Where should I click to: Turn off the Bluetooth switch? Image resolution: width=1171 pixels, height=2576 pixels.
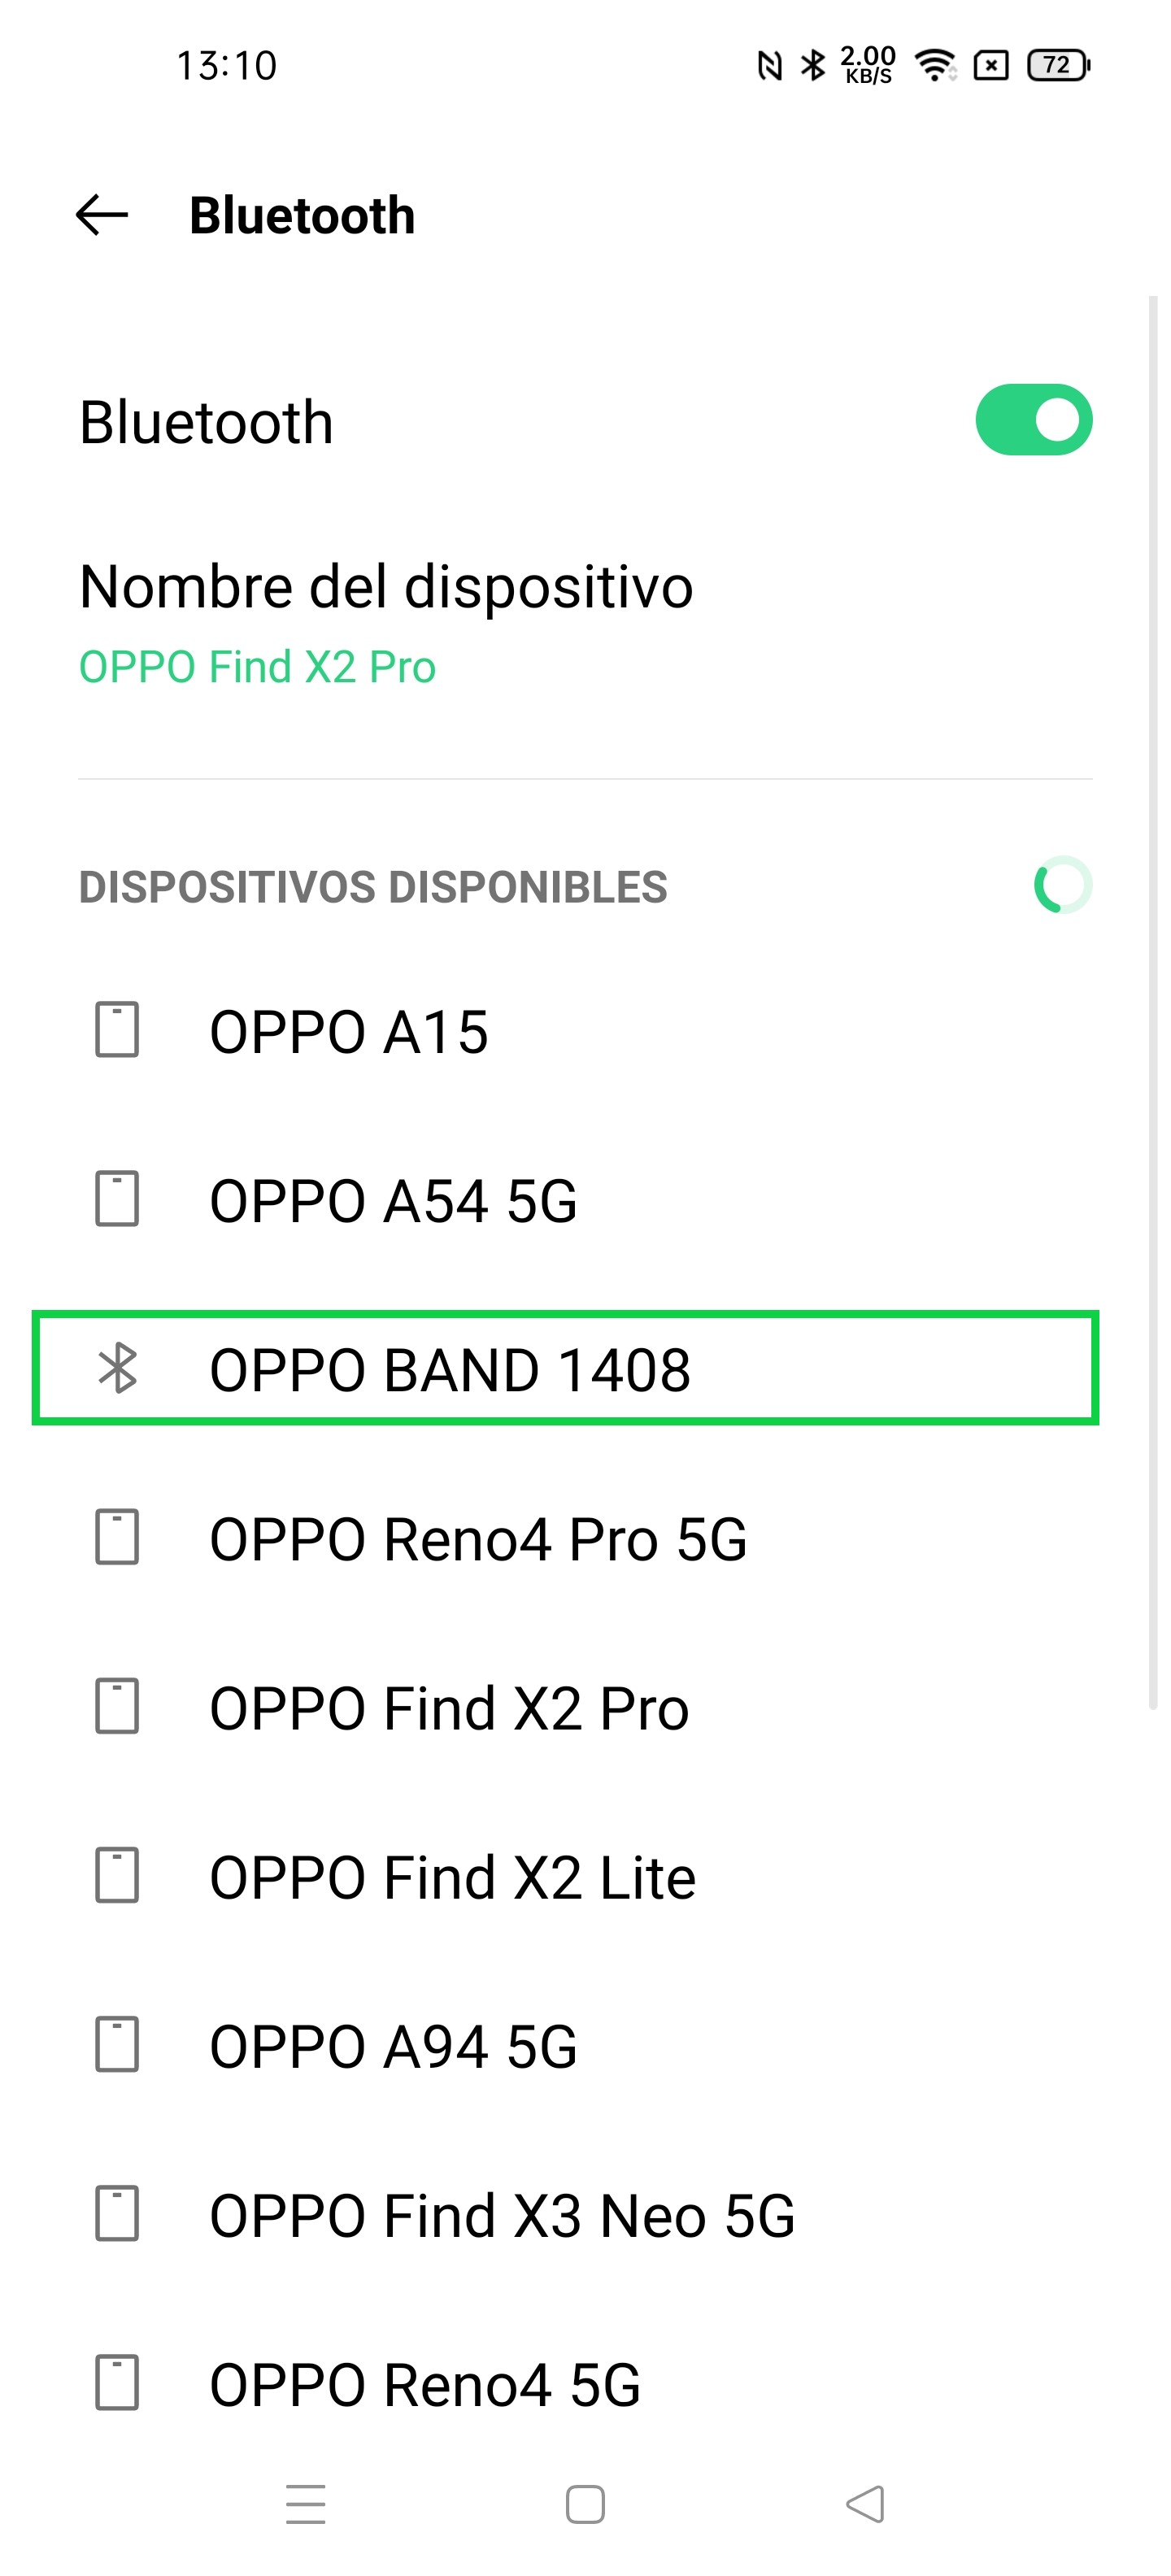(1033, 420)
